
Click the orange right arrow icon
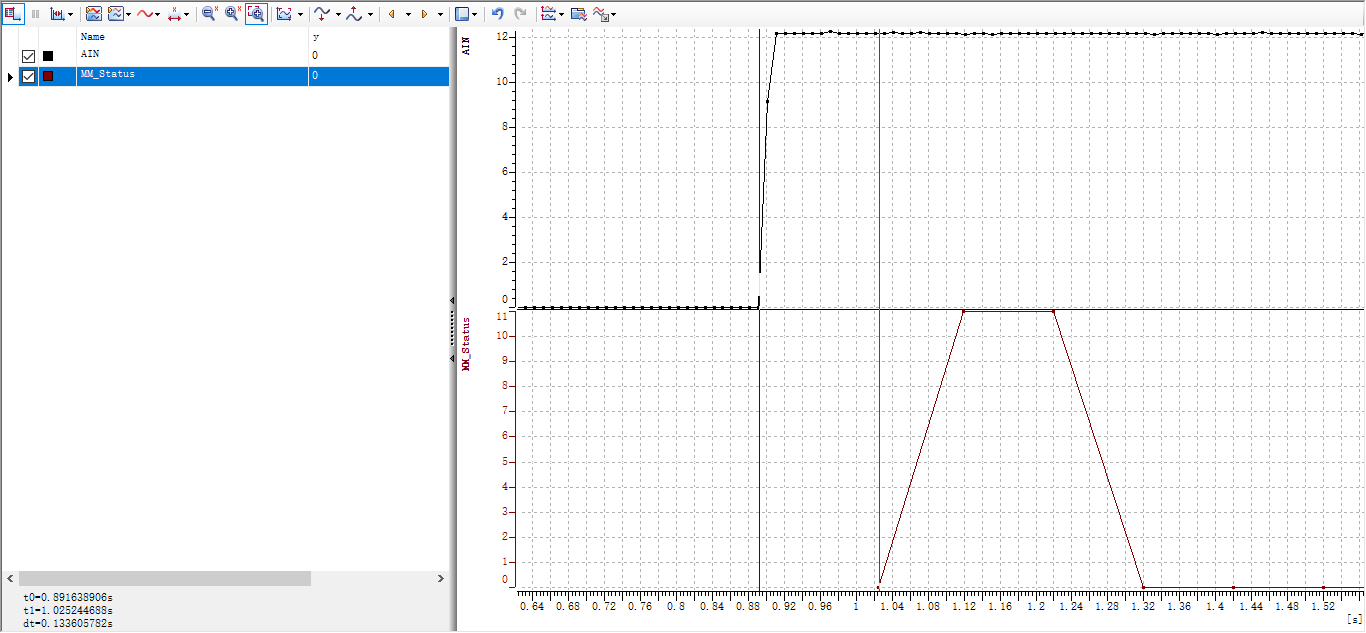[x=424, y=14]
